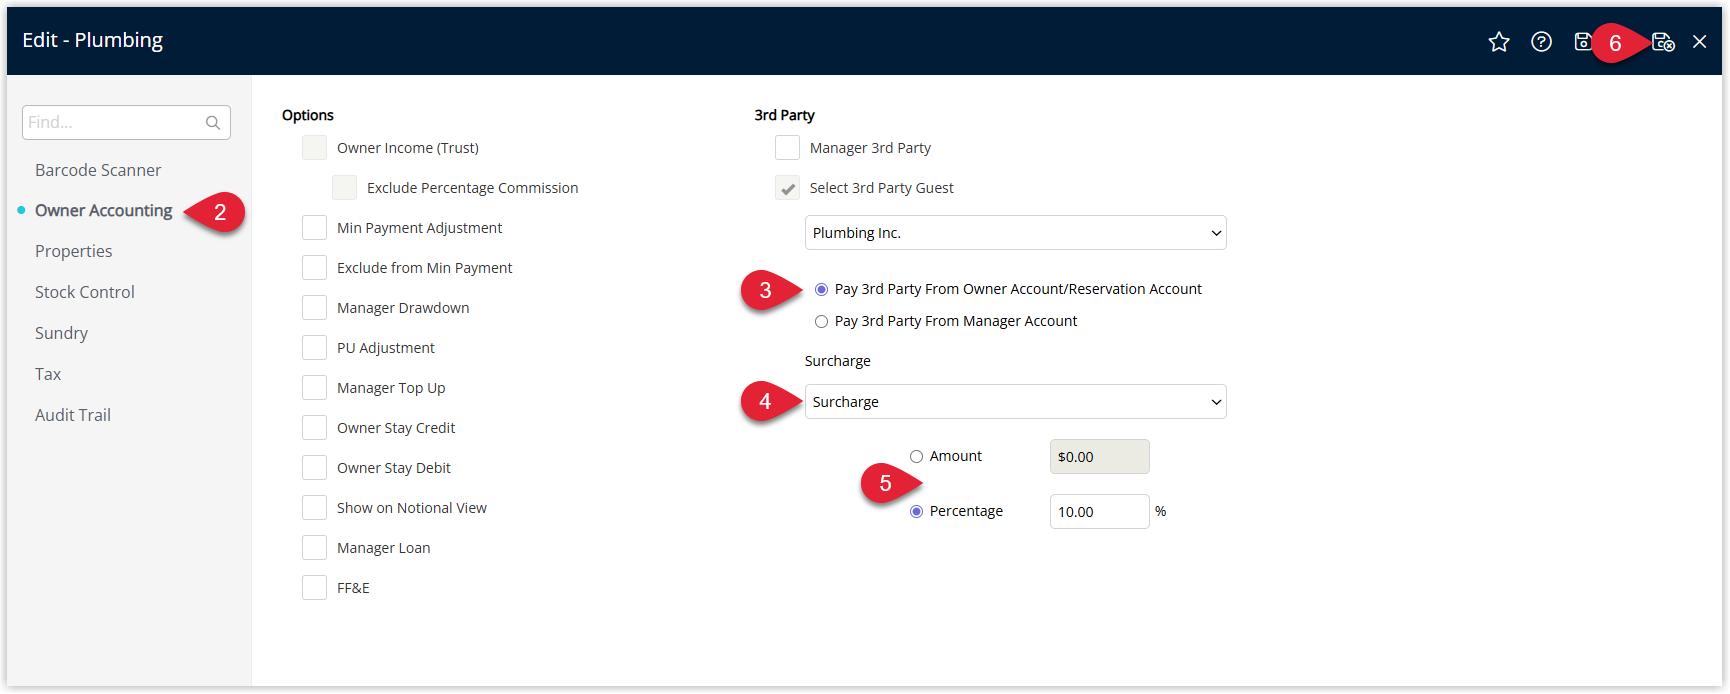
Task: Click the Save and Exit icon
Action: 1663,41
